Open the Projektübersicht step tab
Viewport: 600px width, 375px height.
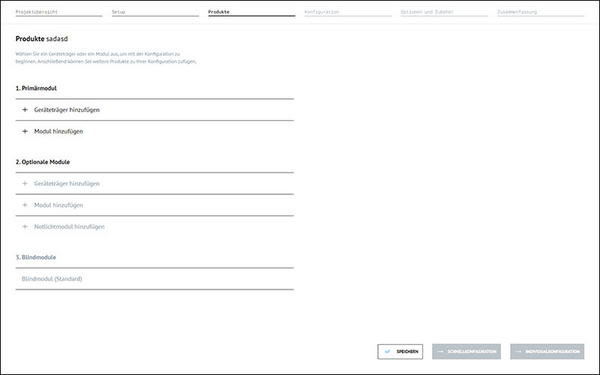[x=59, y=12]
